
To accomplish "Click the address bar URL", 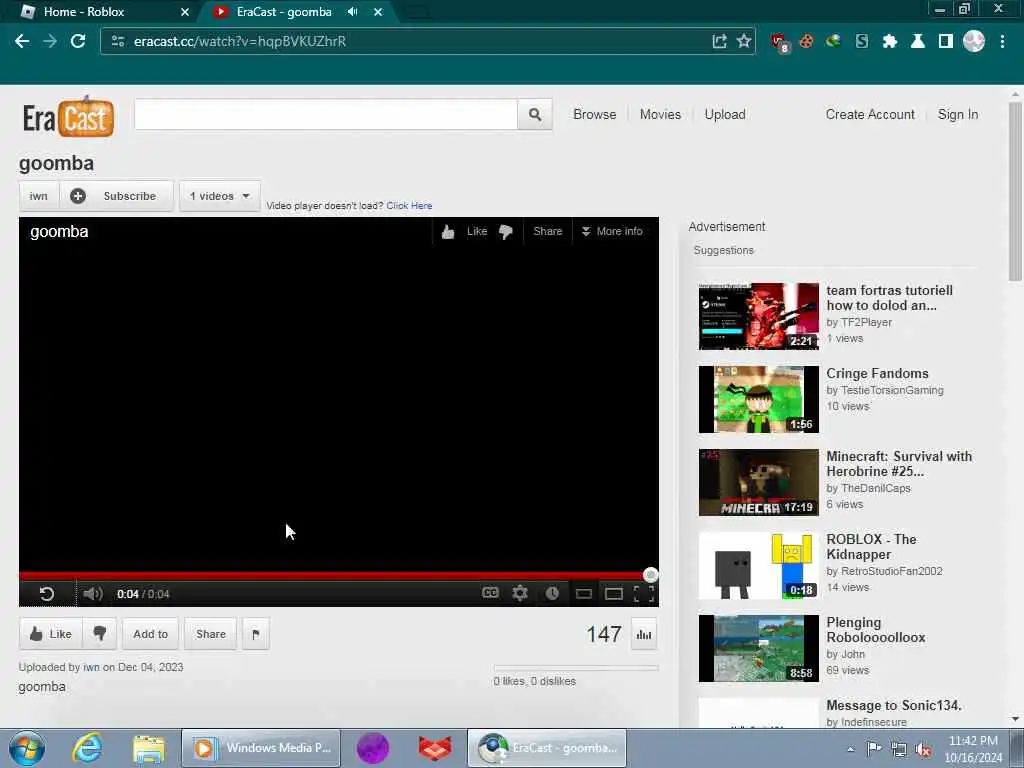I will pyautogui.click(x=240, y=41).
